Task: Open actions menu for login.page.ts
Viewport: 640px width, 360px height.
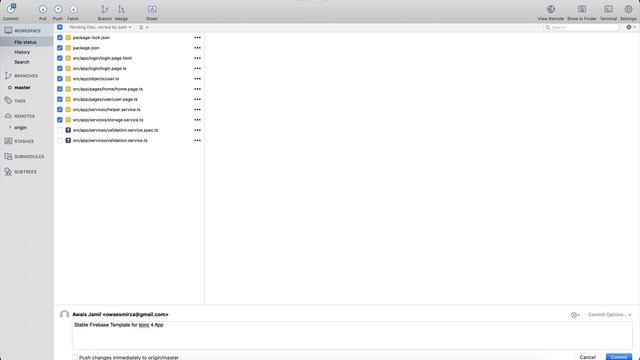Action: click(198, 68)
